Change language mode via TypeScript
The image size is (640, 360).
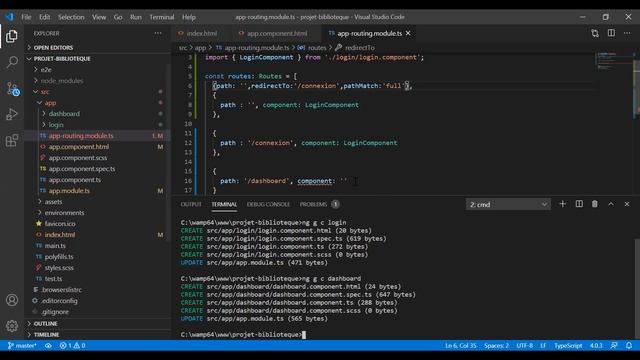pos(568,345)
